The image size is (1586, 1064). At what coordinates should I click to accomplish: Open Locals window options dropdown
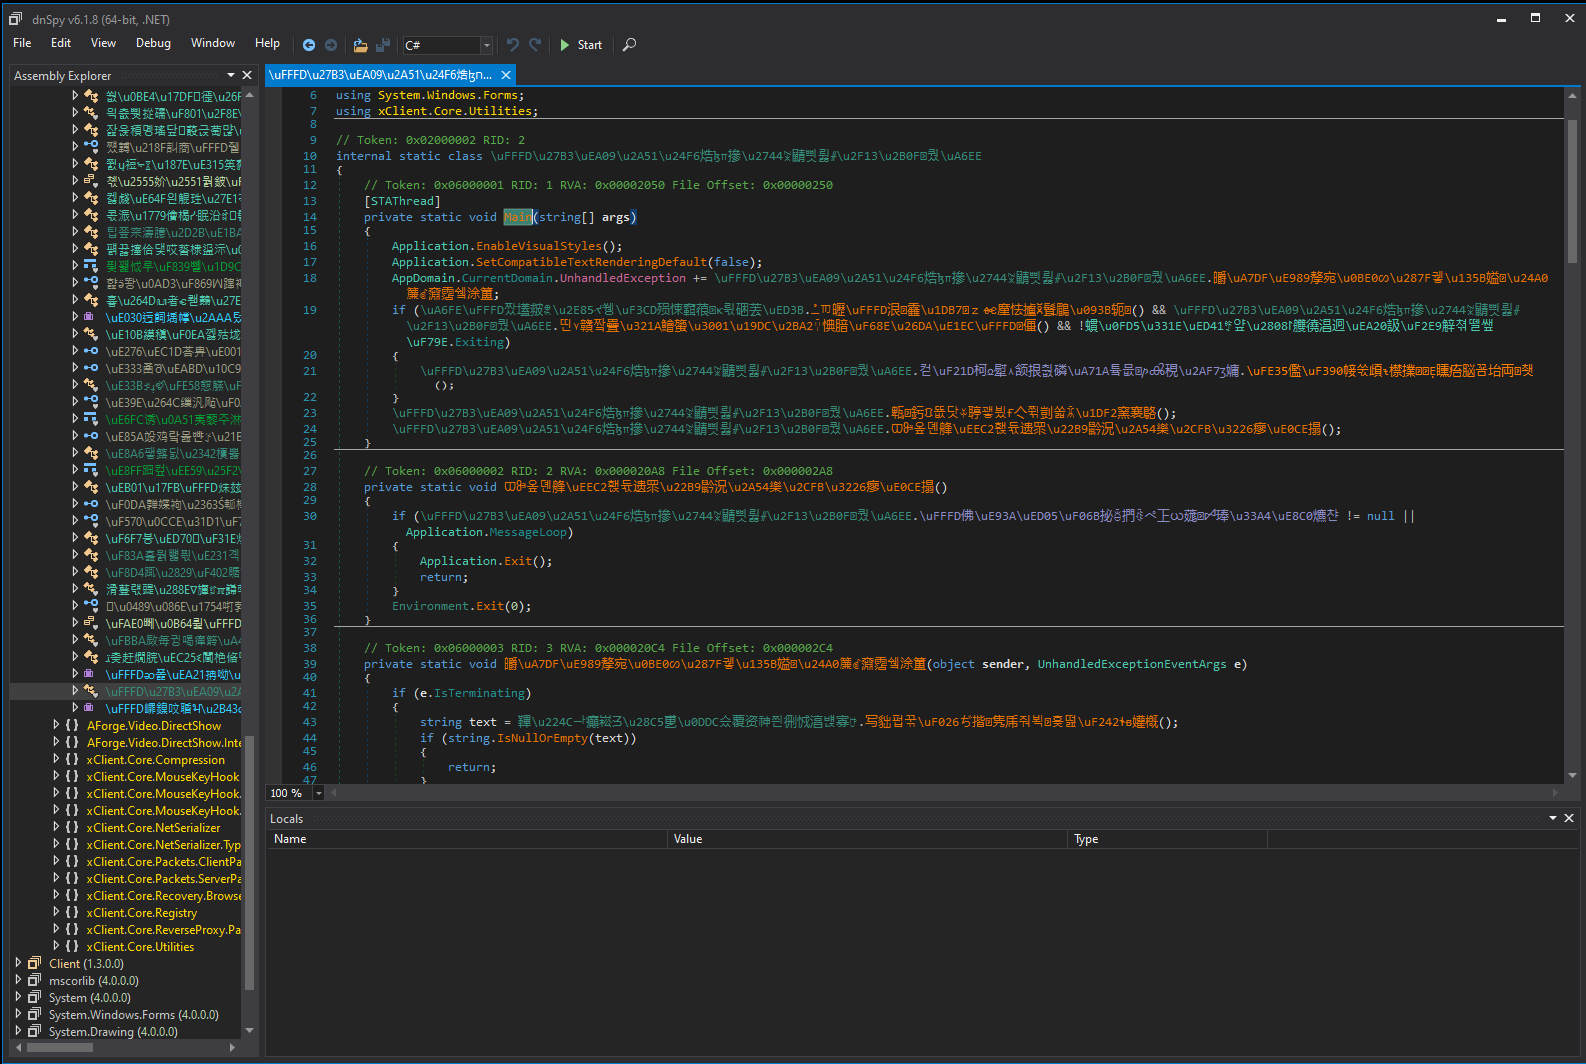pyautogui.click(x=1553, y=818)
